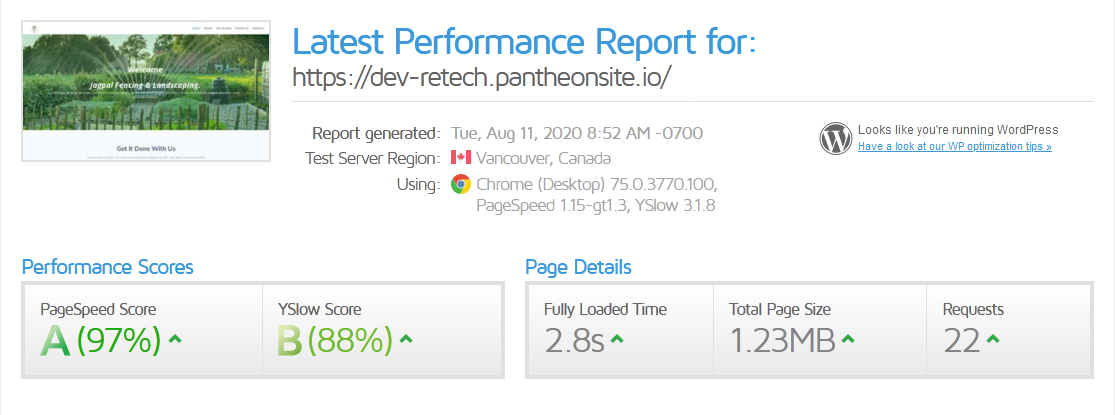Click the Vancouver, Canada server region text
This screenshot has width=1115, height=415.
544,158
